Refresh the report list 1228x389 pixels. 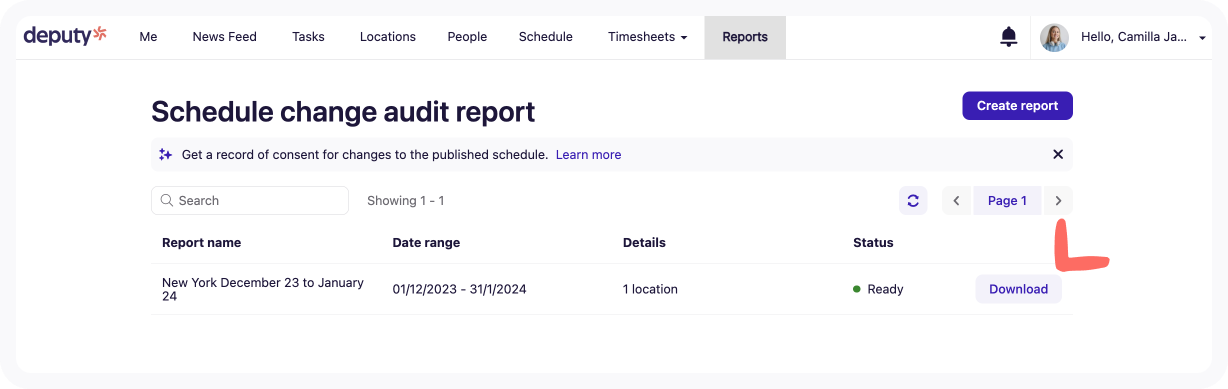(913, 200)
